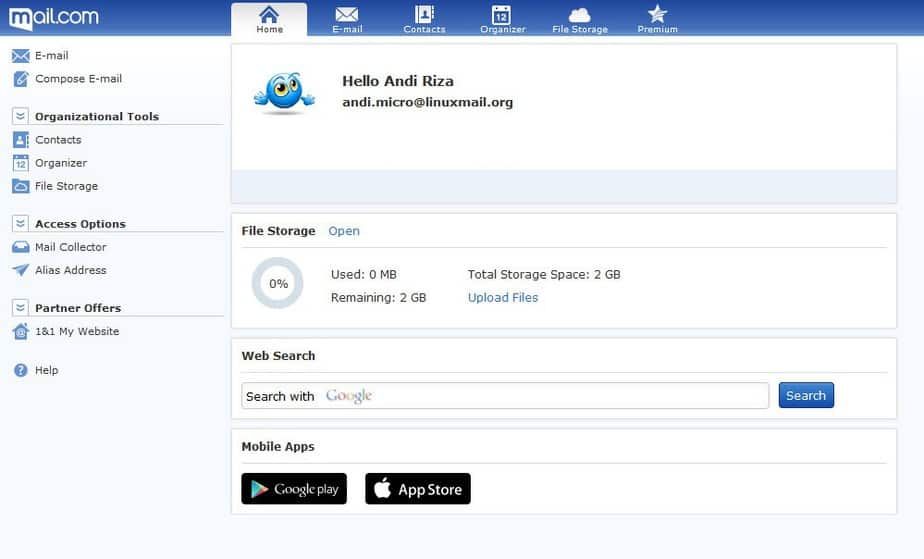Switch to the E-mail top tab
This screenshot has width=924, height=559.
pyautogui.click(x=346, y=19)
